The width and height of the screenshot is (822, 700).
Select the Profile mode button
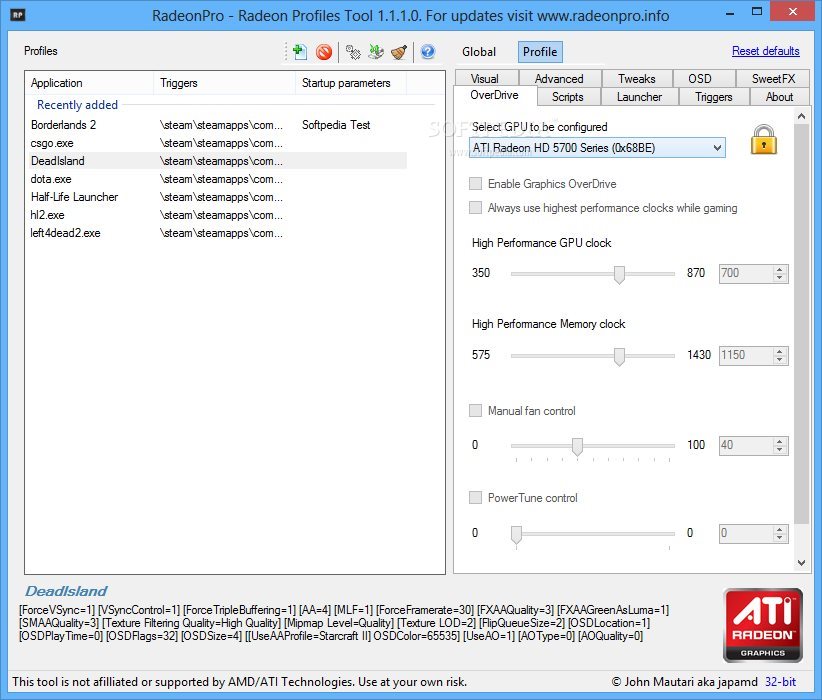pyautogui.click(x=540, y=52)
